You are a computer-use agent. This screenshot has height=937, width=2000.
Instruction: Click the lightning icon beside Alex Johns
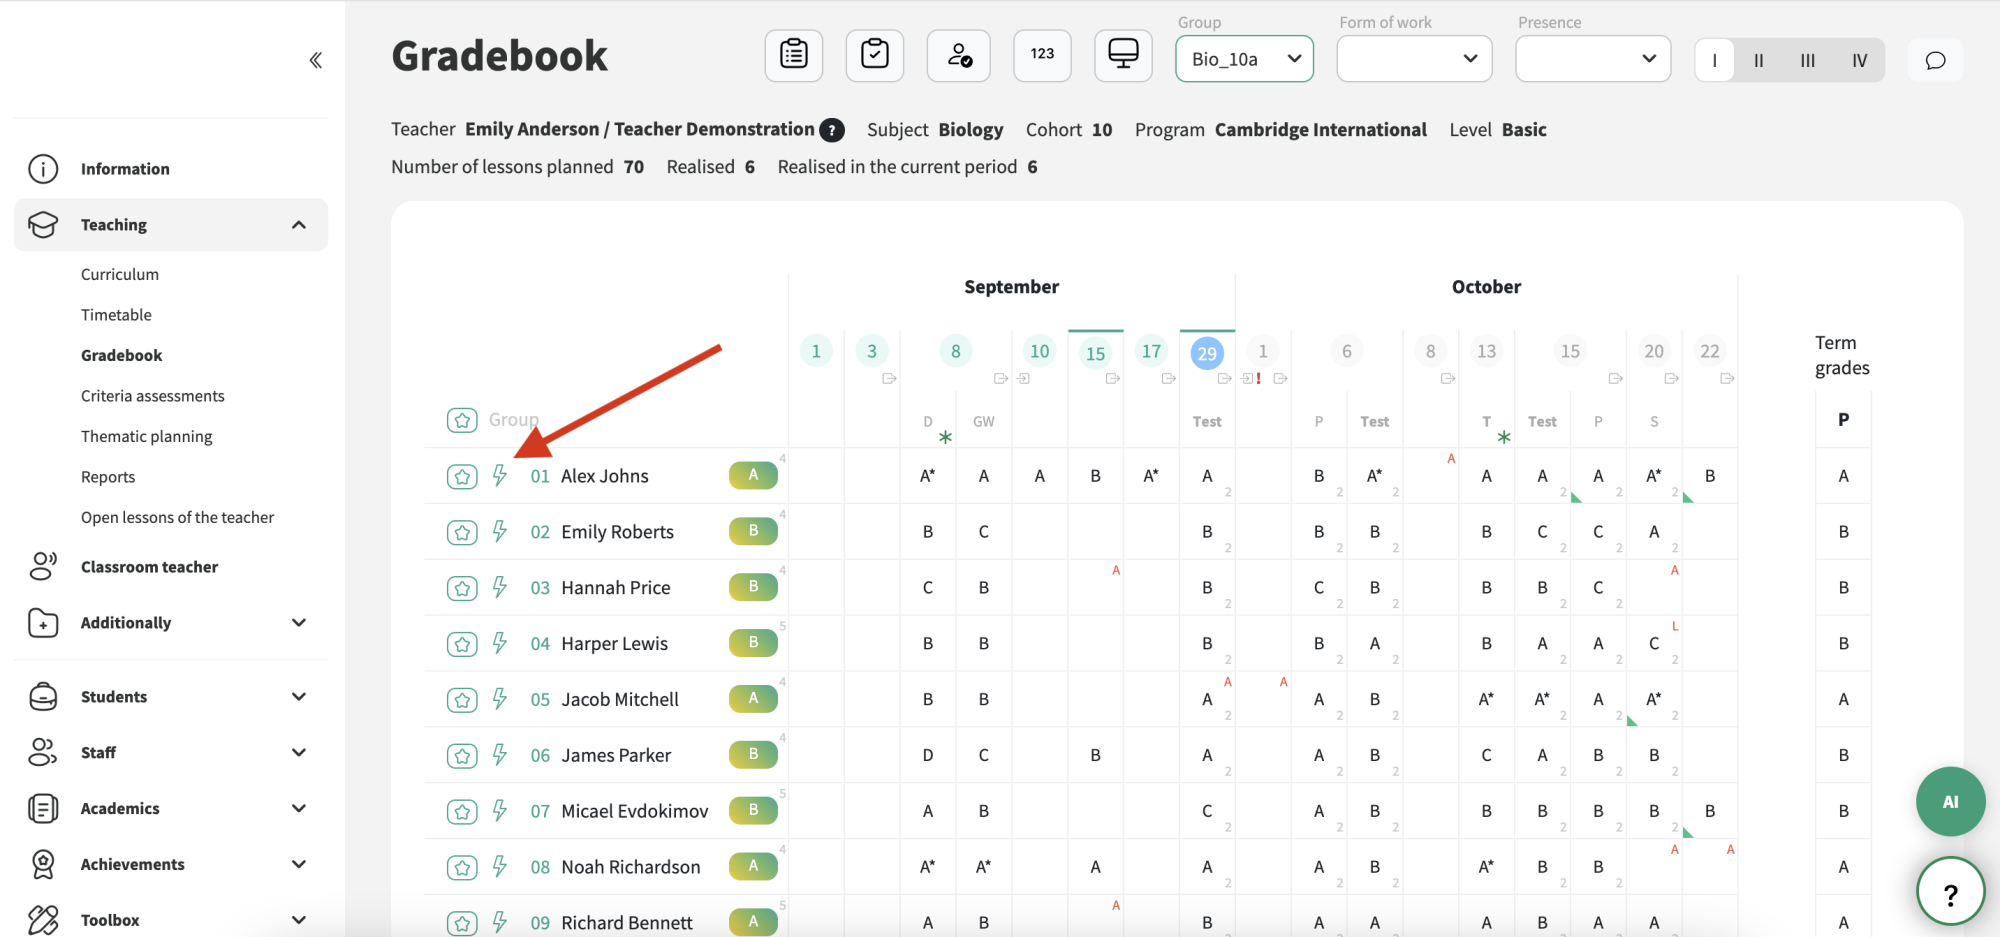(500, 476)
